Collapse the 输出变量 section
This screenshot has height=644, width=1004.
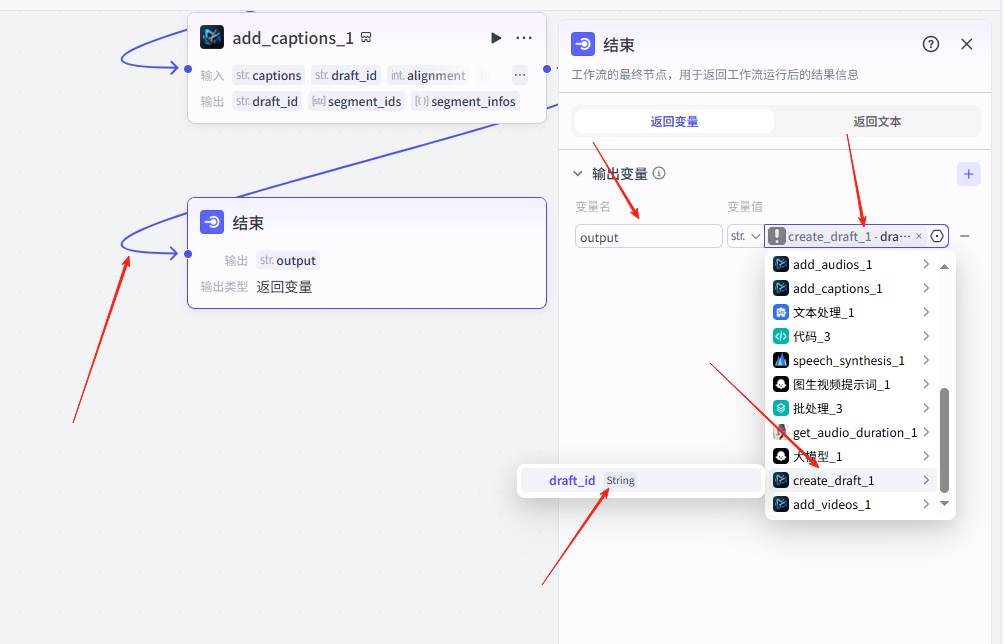[x=578, y=173]
